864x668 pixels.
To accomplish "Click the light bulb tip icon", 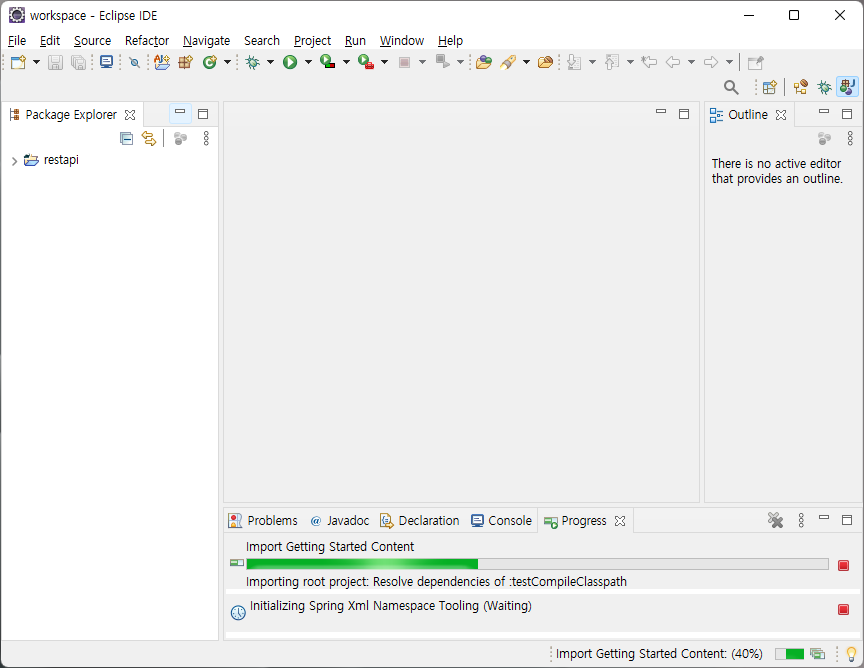I will 851,654.
